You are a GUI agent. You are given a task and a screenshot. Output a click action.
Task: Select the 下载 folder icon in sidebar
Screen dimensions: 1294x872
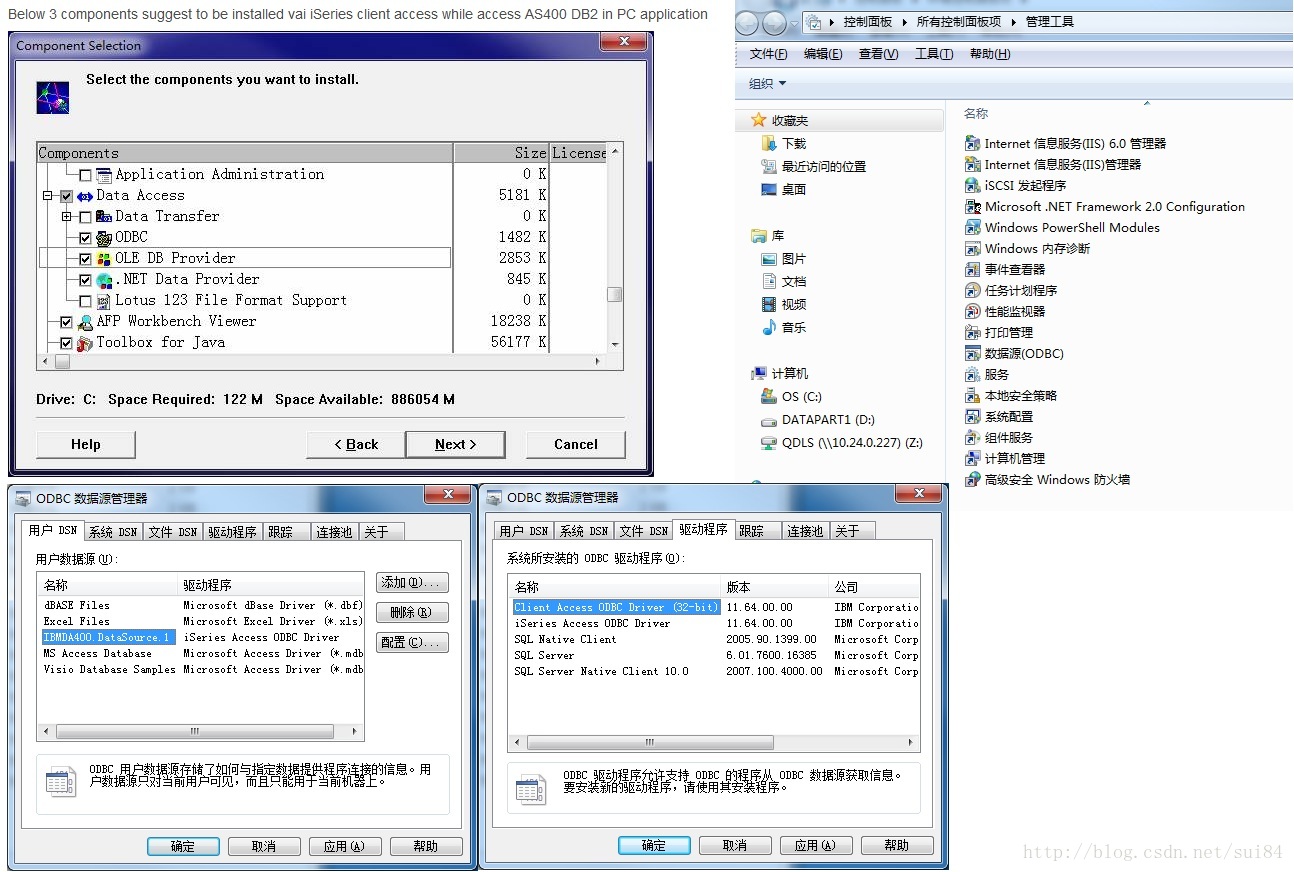pos(768,144)
